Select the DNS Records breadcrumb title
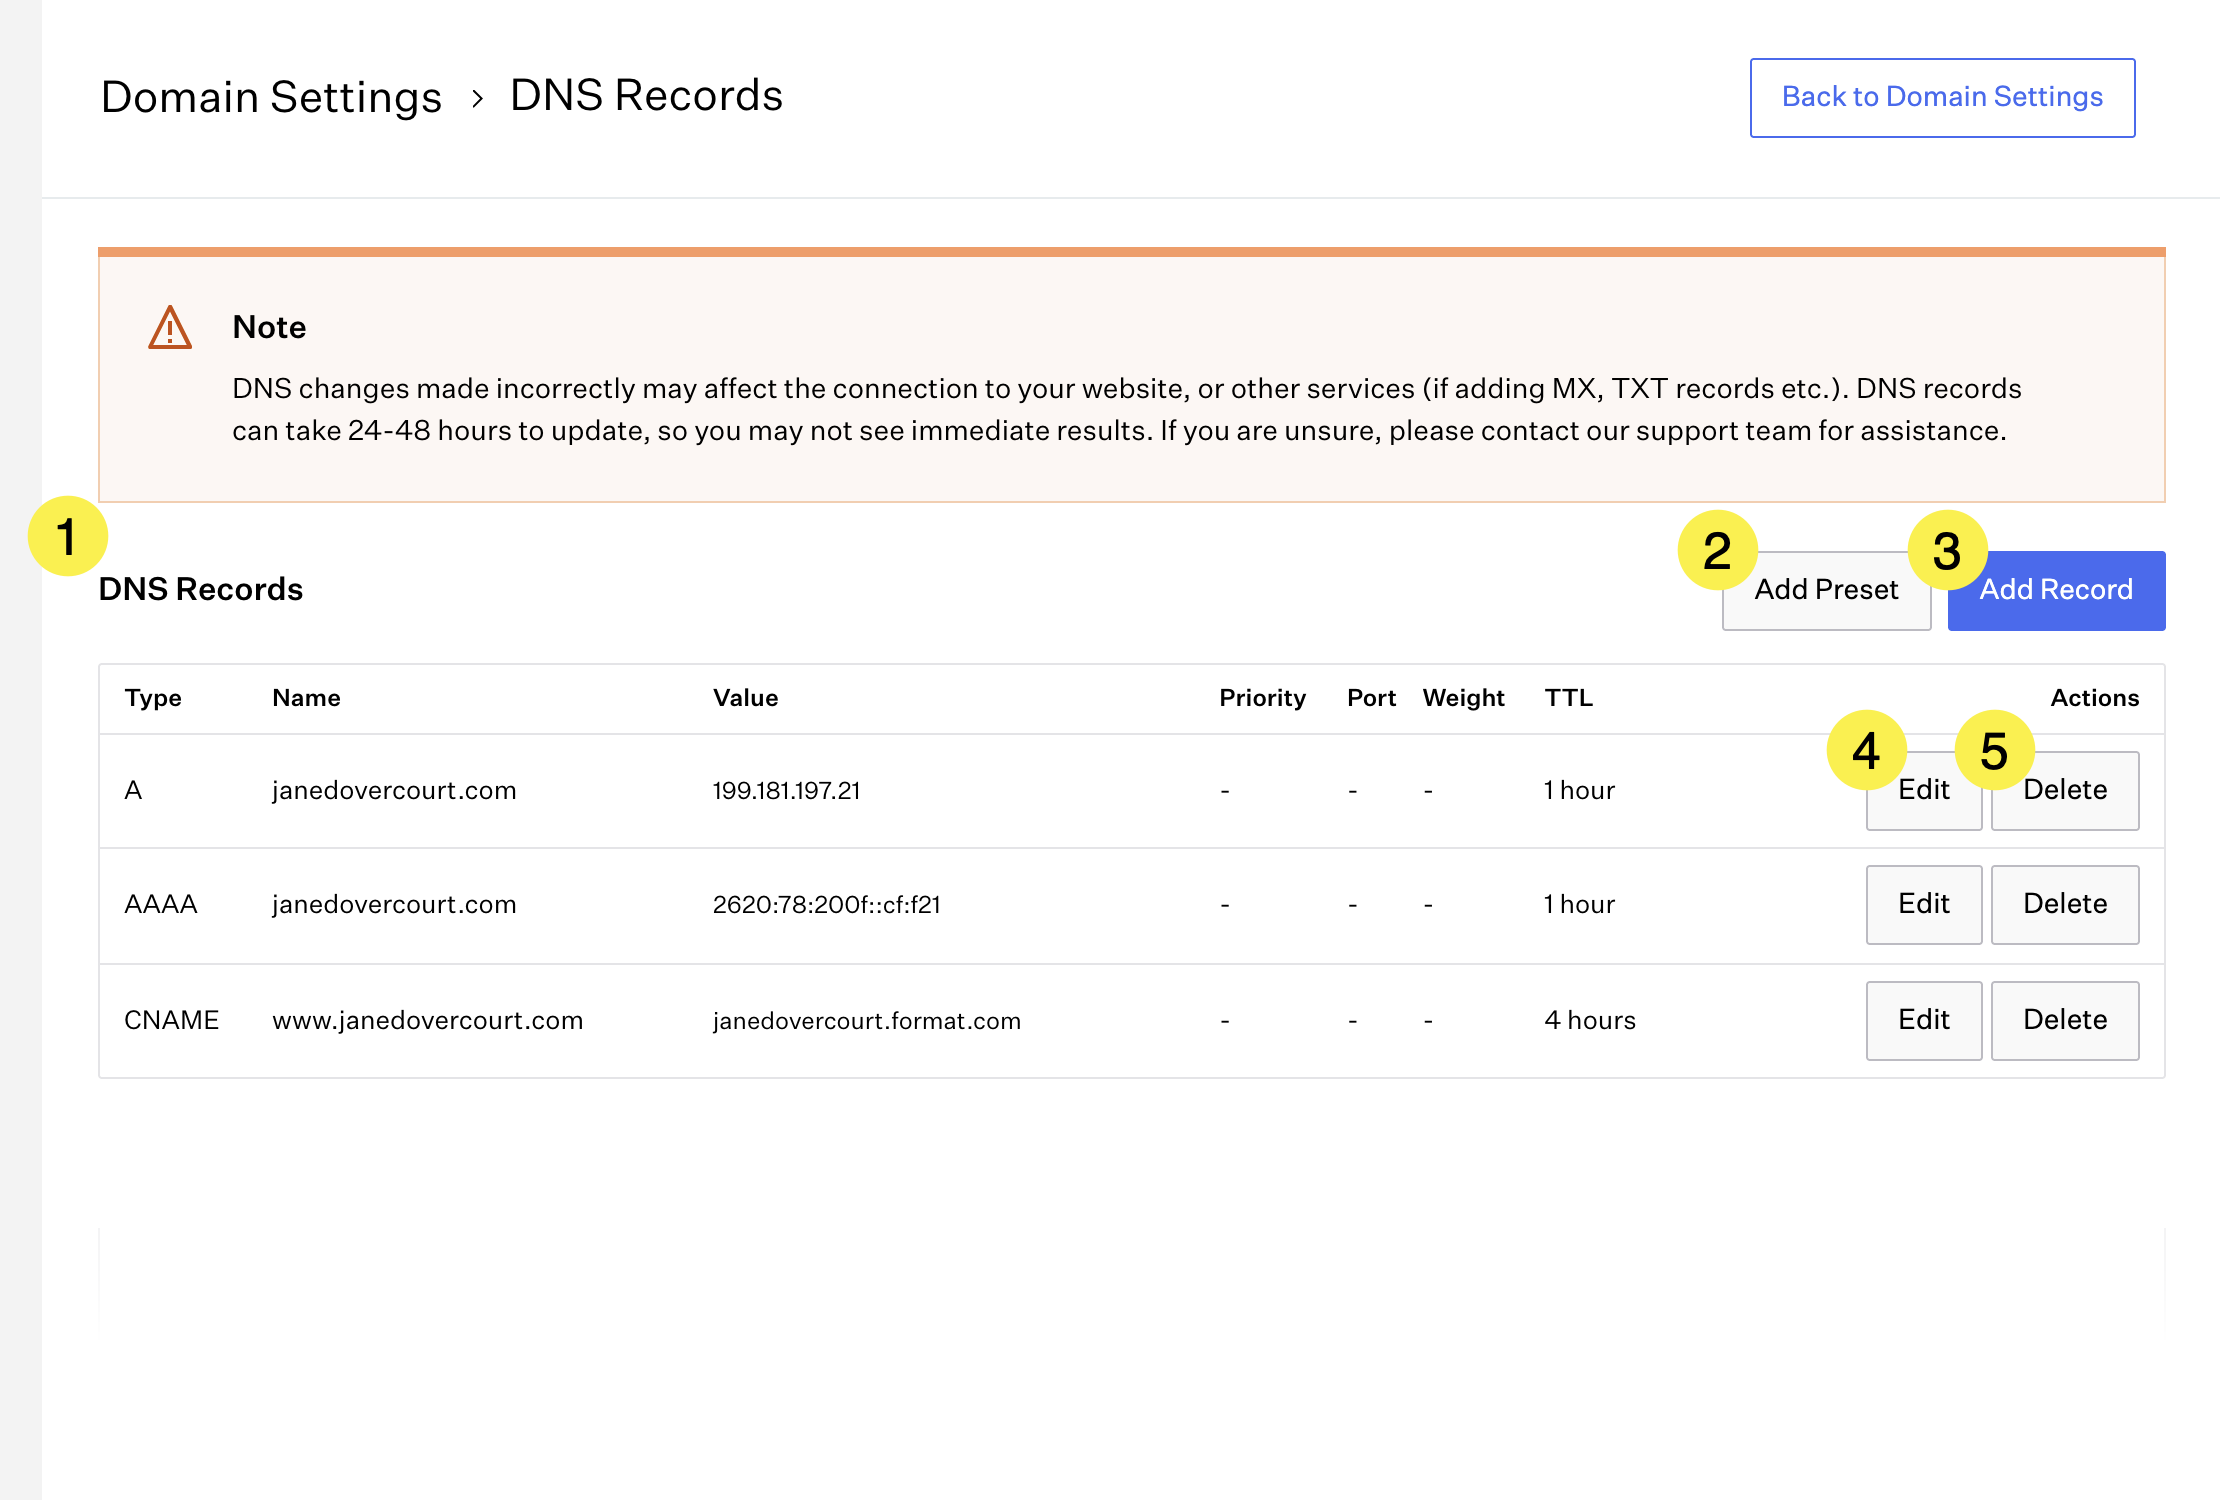Viewport: 2220px width, 1500px height. 646,96
